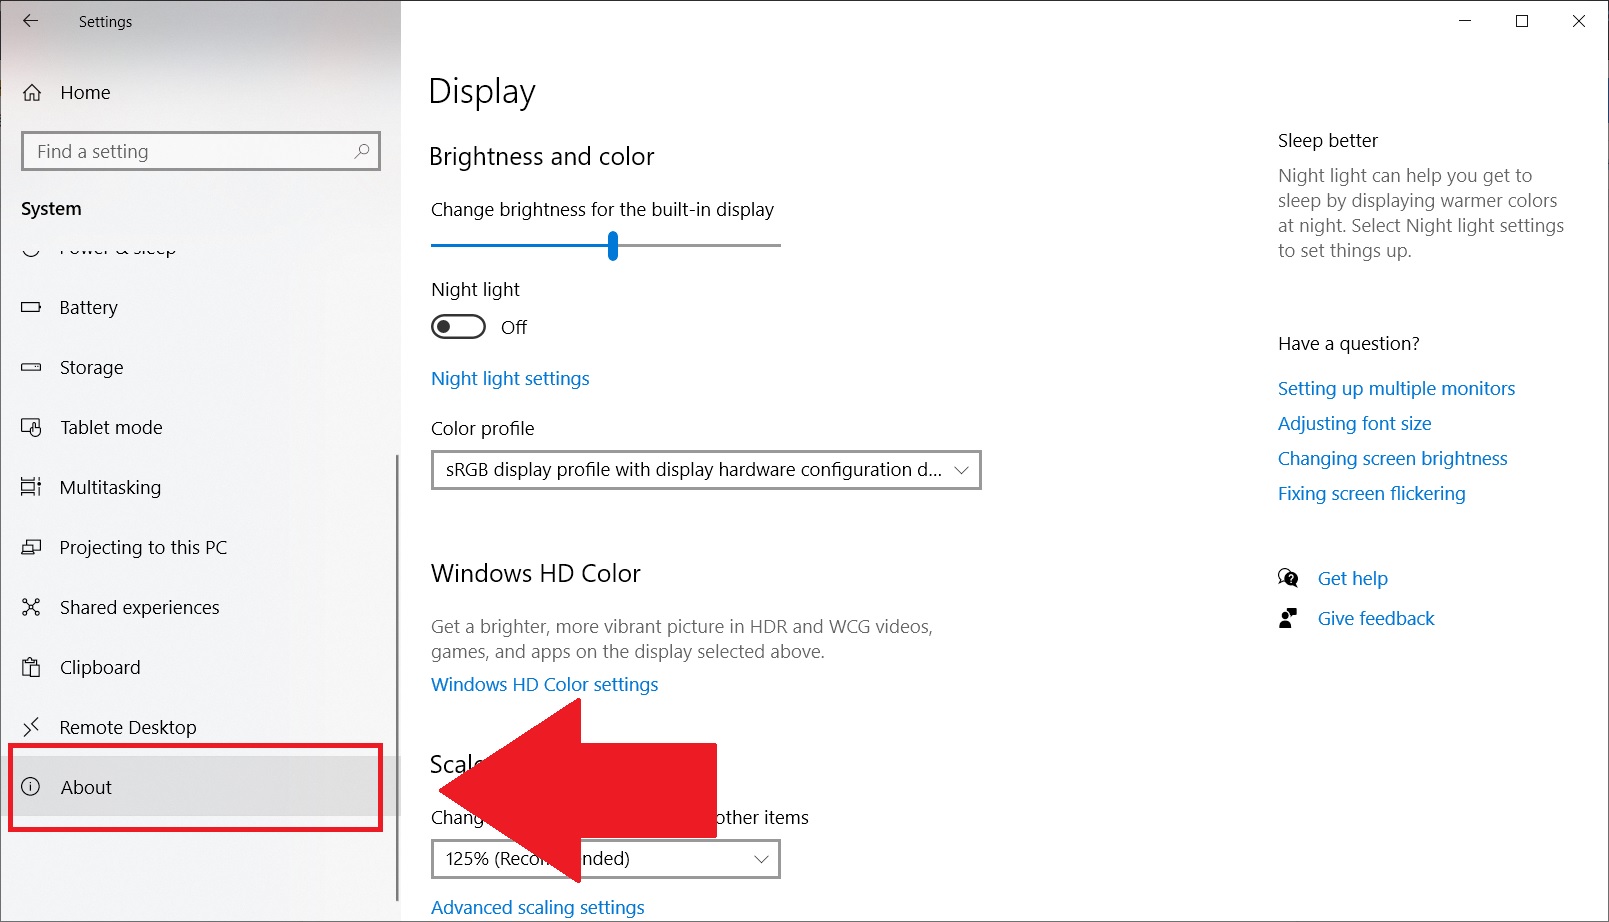
Task: Click the Battery icon in sidebar
Action: click(31, 307)
